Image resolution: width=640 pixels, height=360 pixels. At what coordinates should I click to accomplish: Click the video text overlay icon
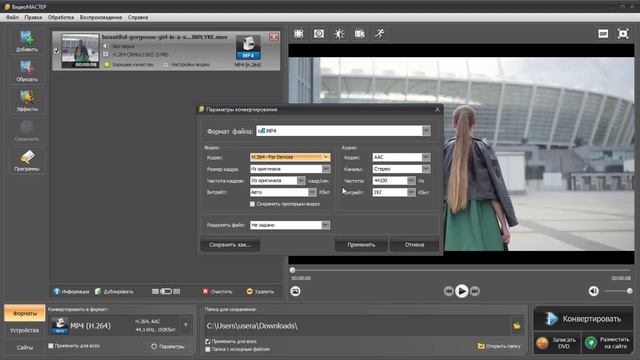[x=359, y=34]
